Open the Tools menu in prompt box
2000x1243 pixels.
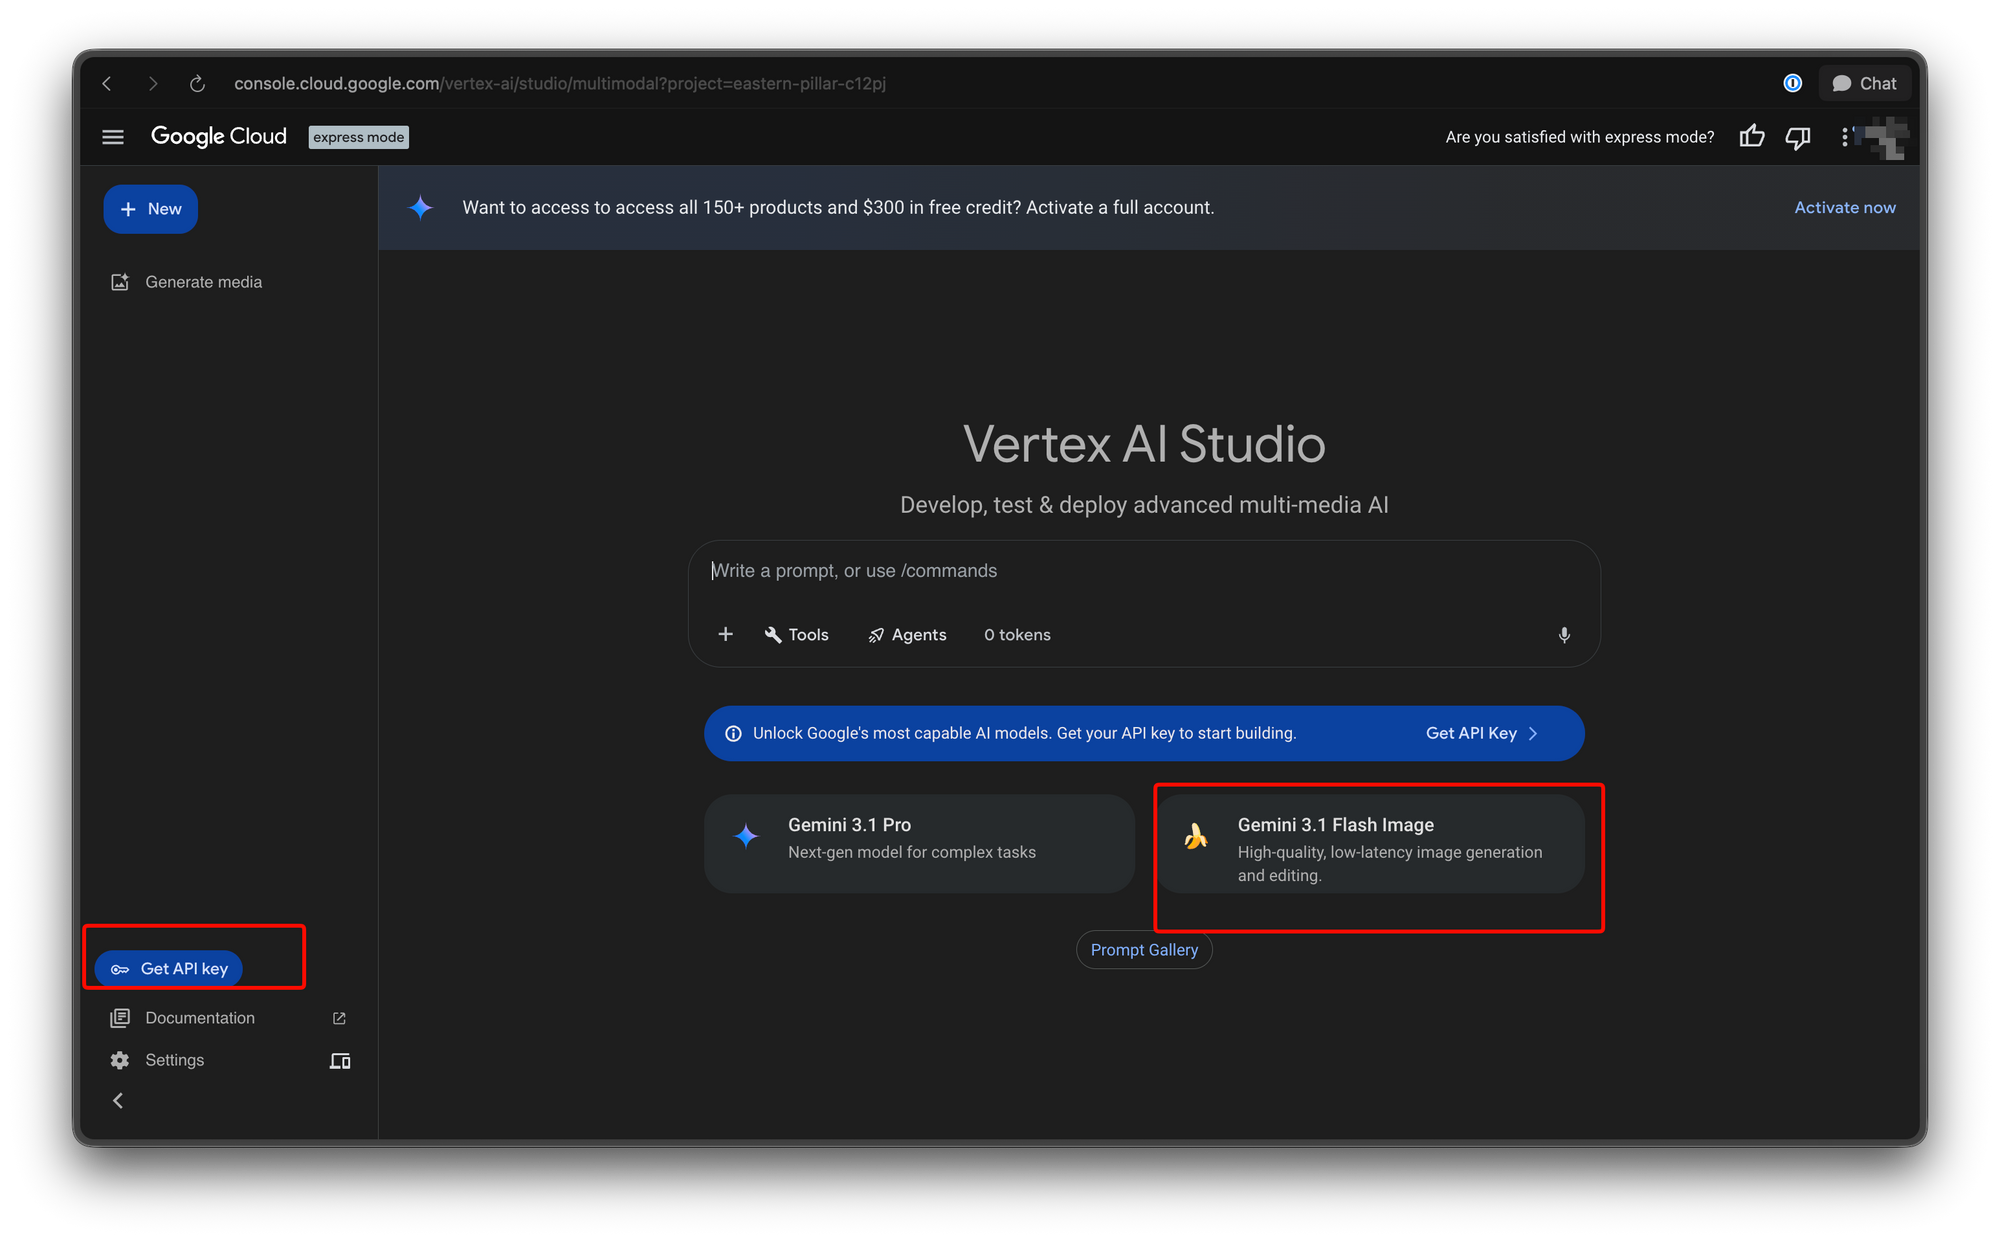click(x=797, y=635)
